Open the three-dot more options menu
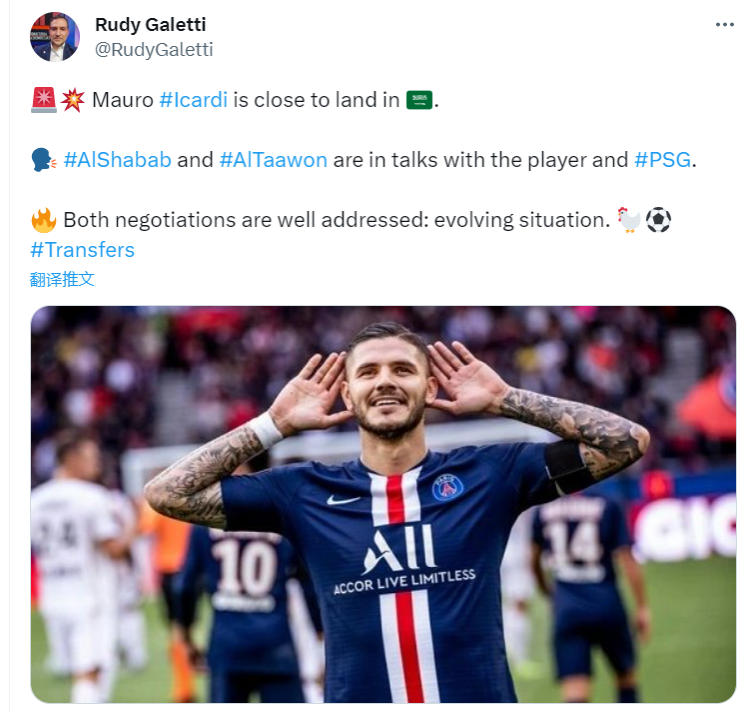The width and height of the screenshot is (754, 712). (x=724, y=25)
